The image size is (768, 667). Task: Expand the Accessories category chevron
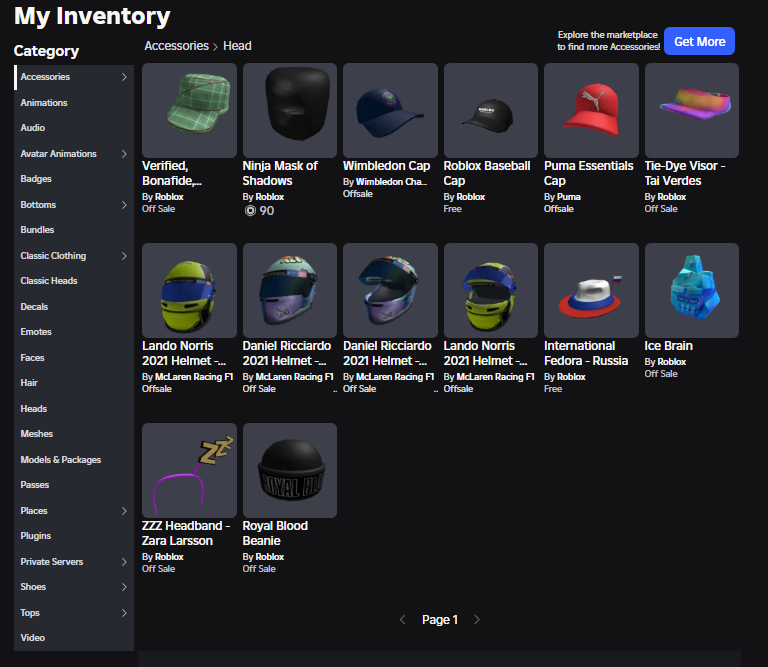[124, 77]
